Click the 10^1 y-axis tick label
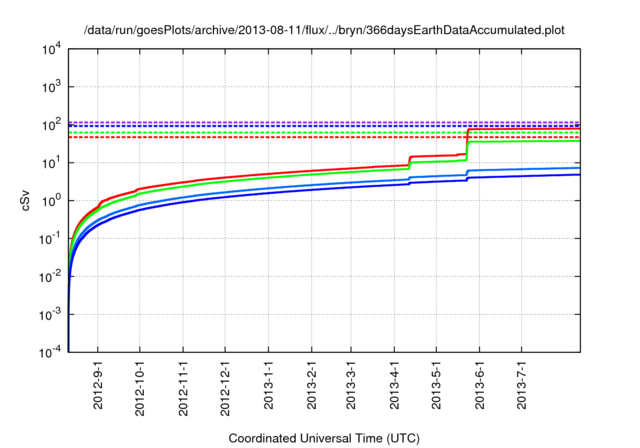640x448 pixels. pos(52,162)
